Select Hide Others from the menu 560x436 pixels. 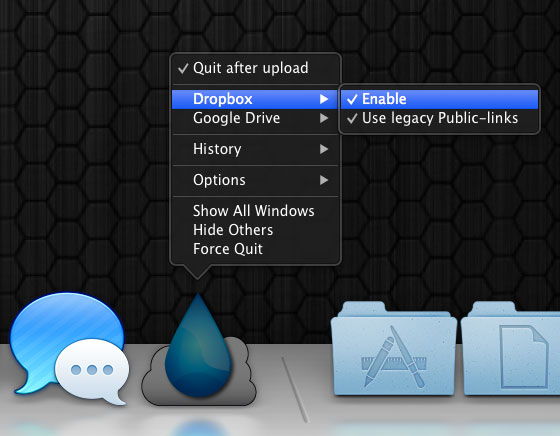pos(255,230)
